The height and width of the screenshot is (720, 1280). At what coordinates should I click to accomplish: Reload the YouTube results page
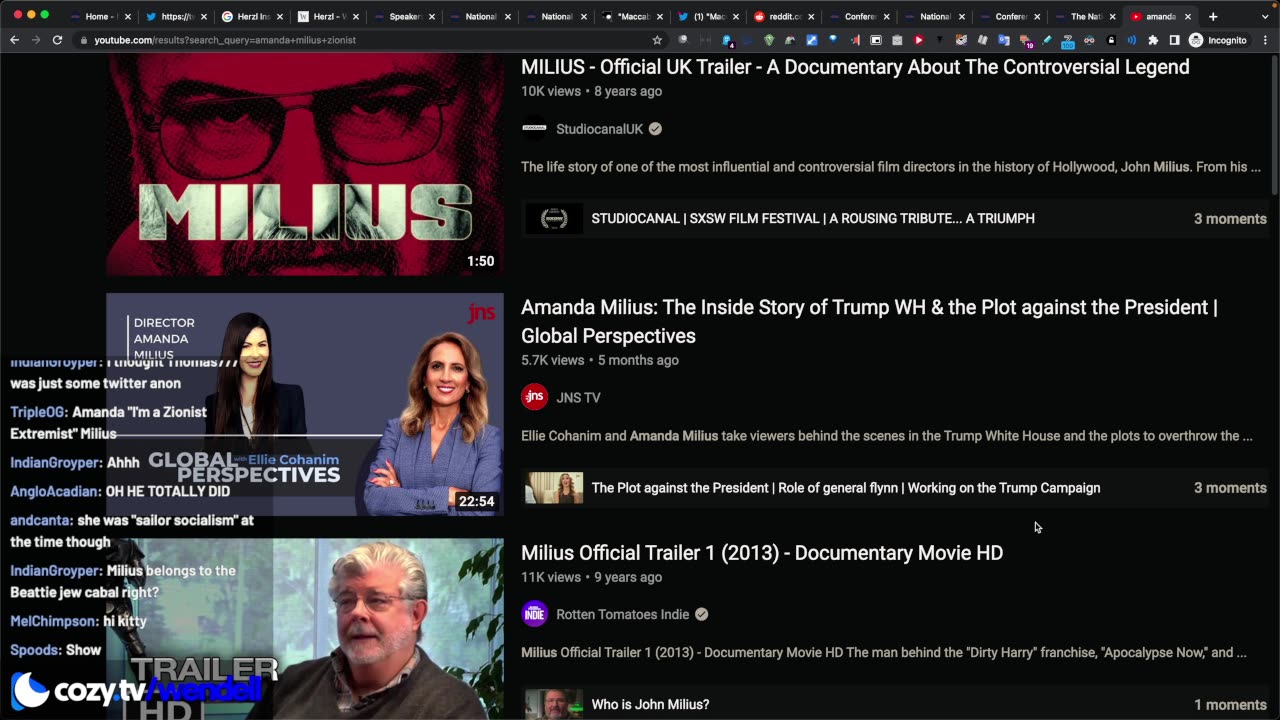[57, 40]
